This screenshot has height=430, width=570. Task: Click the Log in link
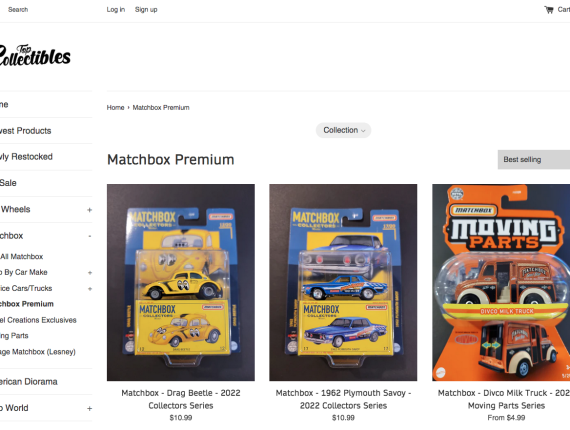(x=116, y=9)
